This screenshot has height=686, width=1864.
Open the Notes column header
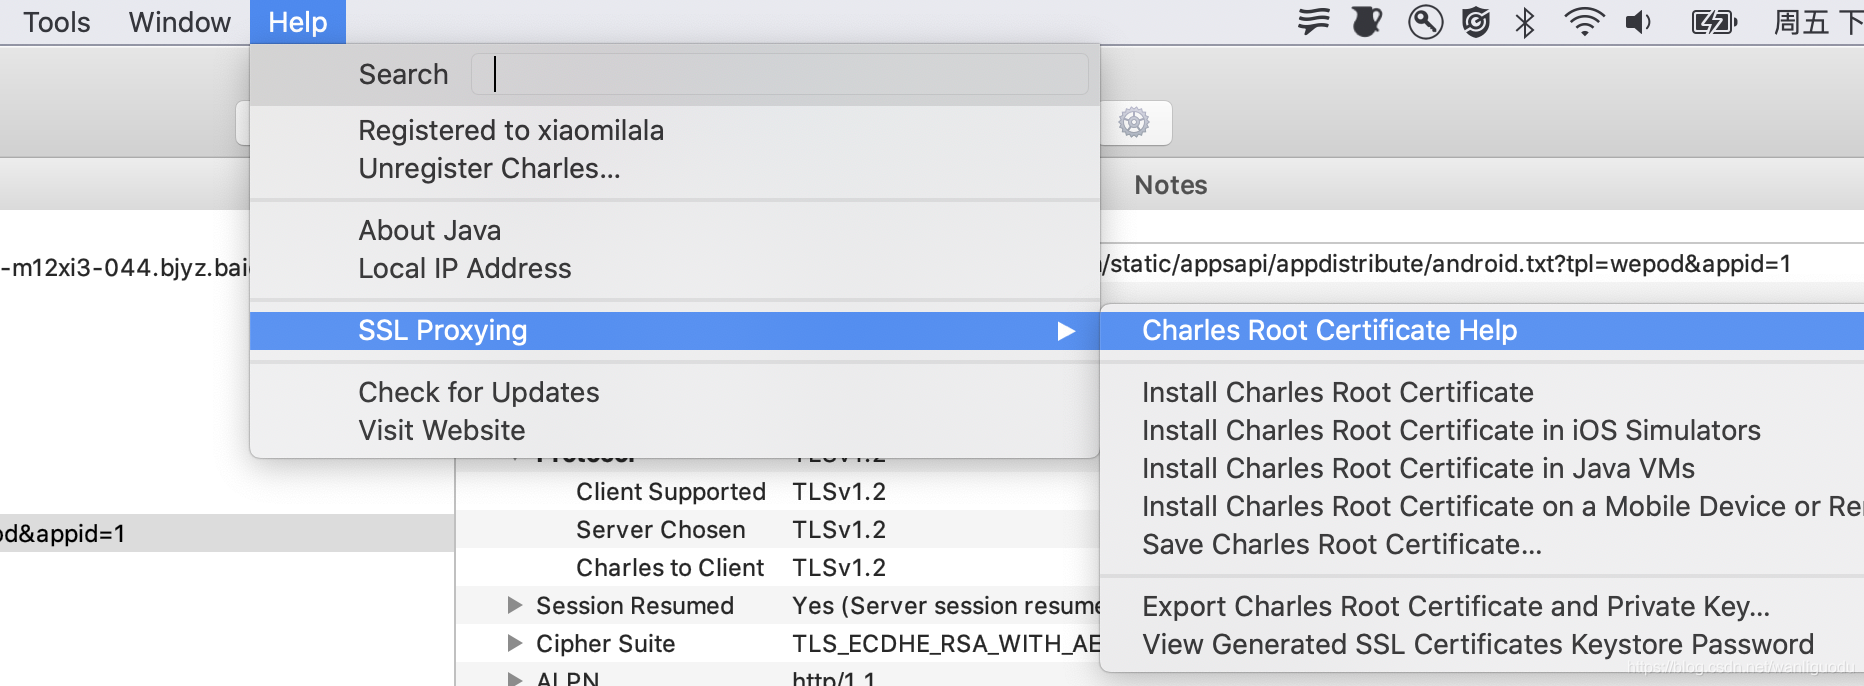pyautogui.click(x=1171, y=185)
